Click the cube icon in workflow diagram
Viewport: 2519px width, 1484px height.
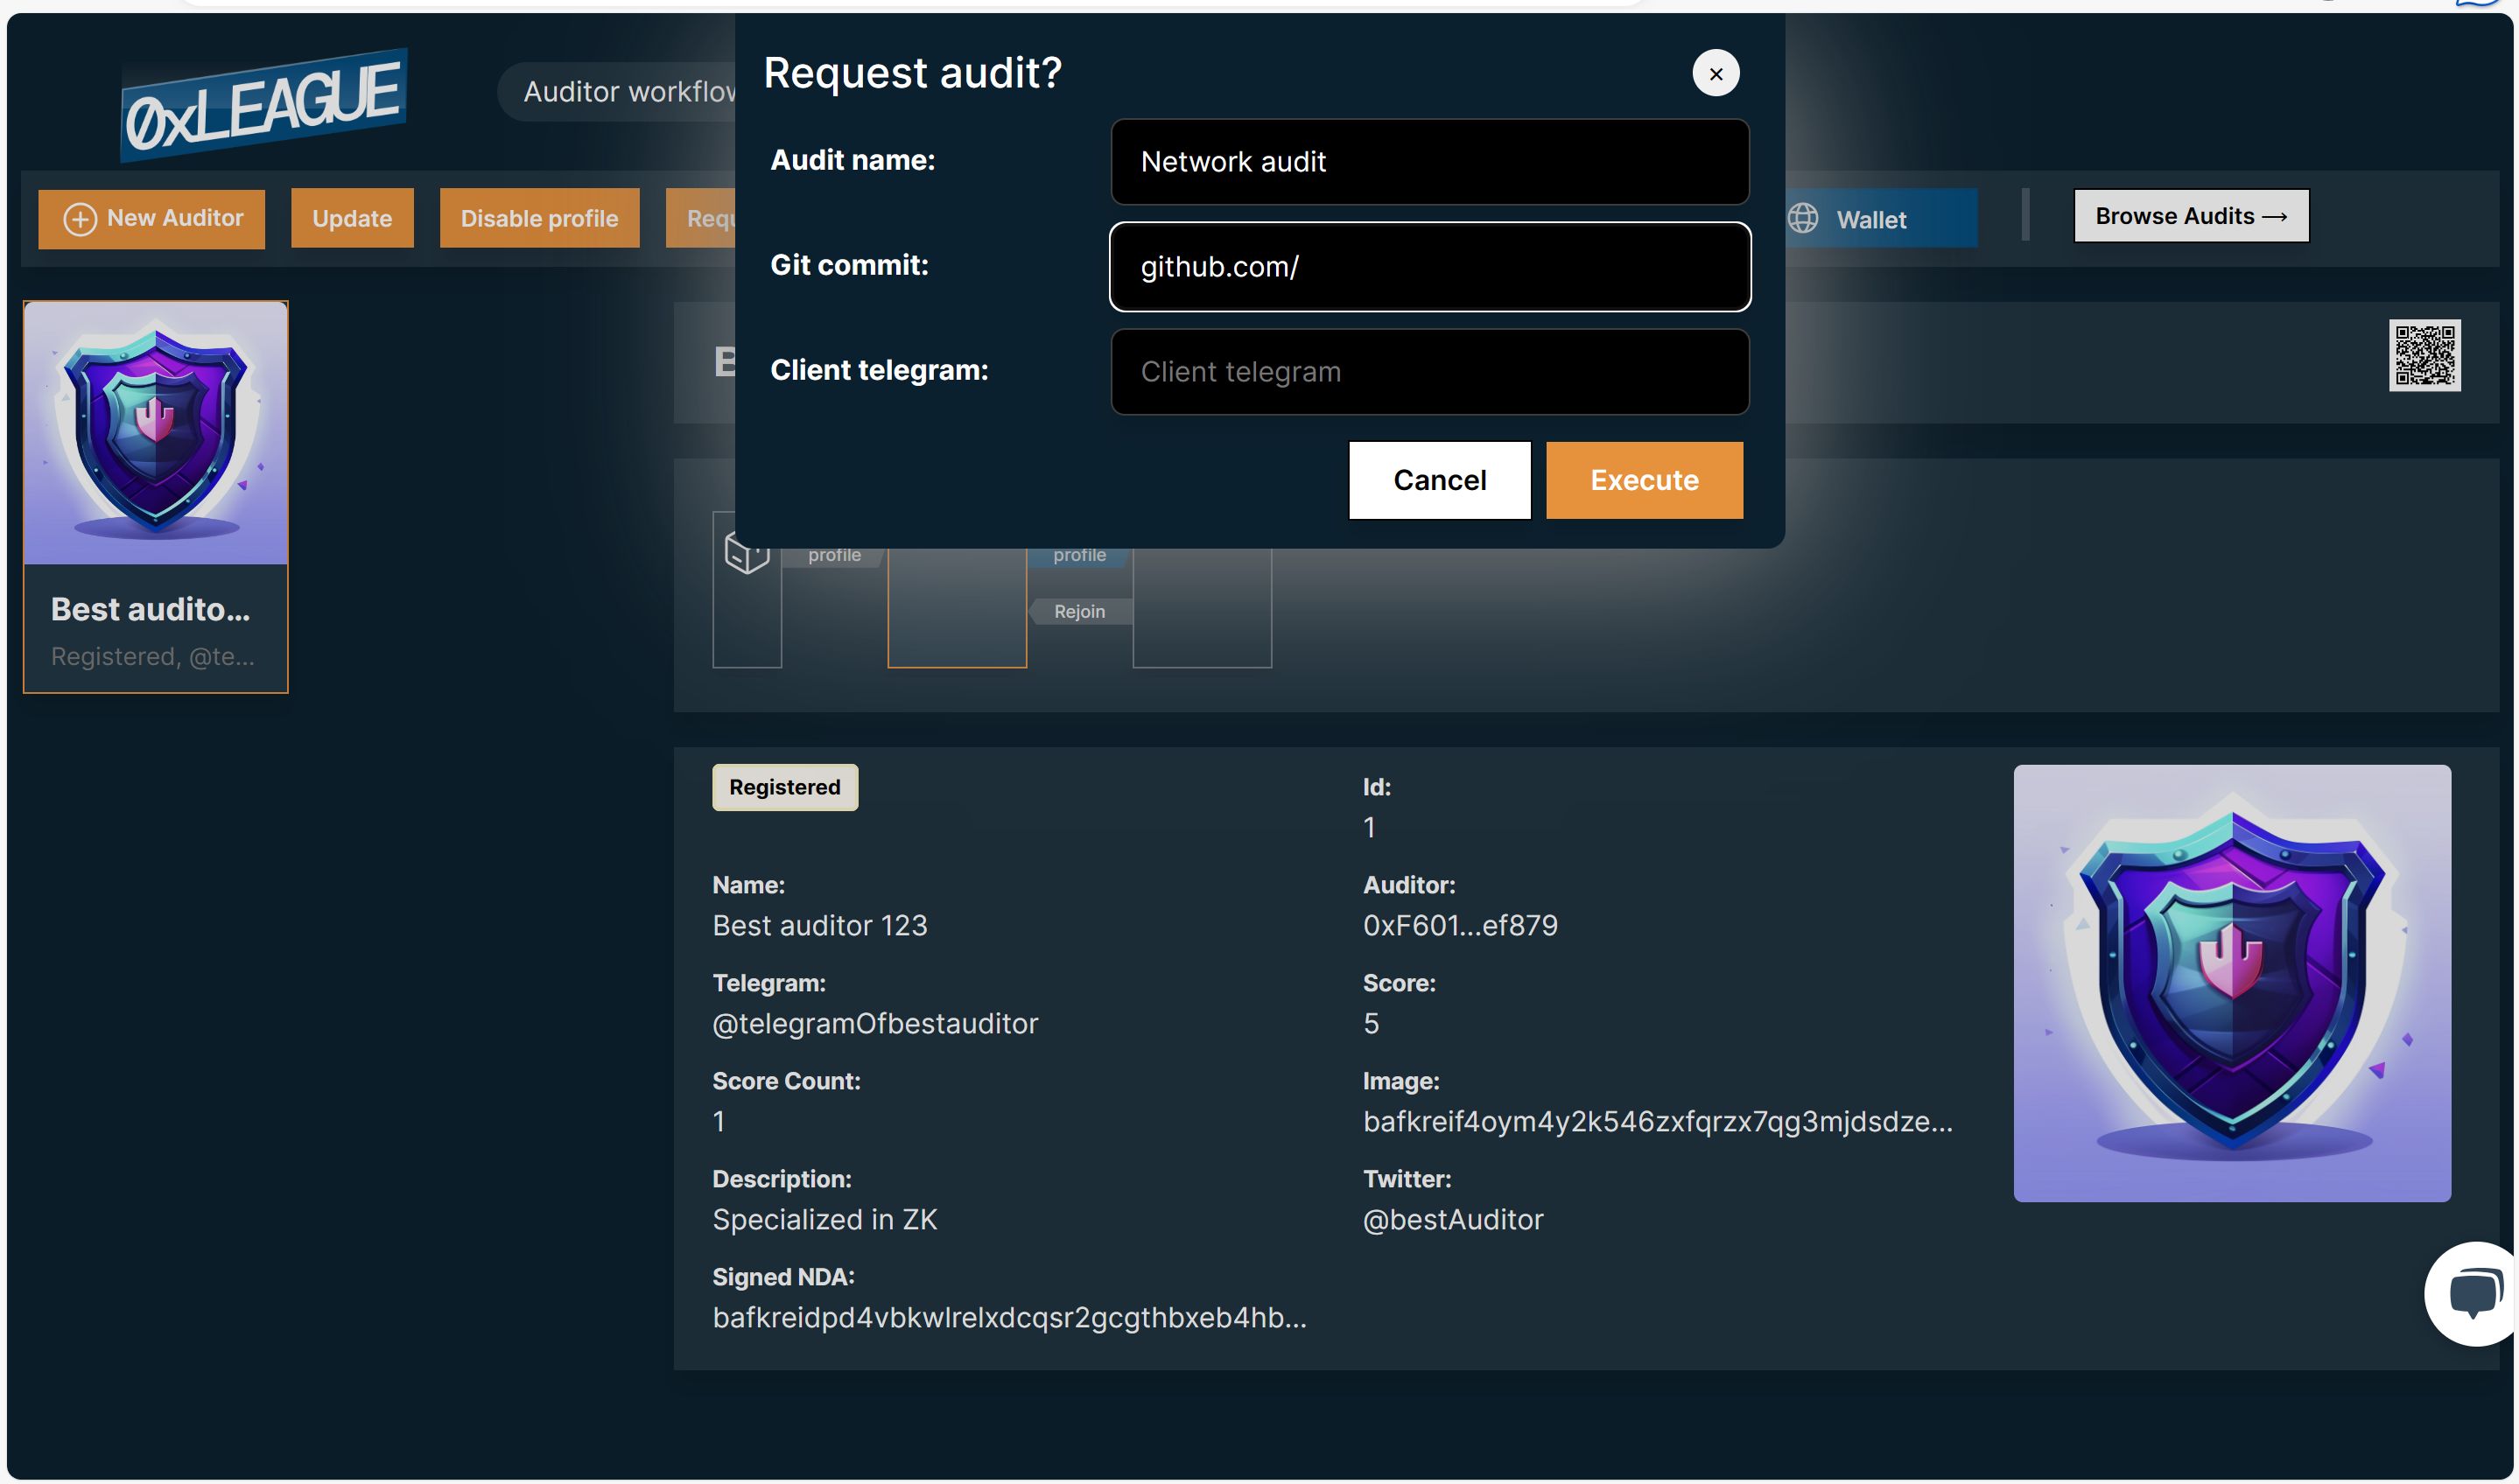(x=746, y=552)
